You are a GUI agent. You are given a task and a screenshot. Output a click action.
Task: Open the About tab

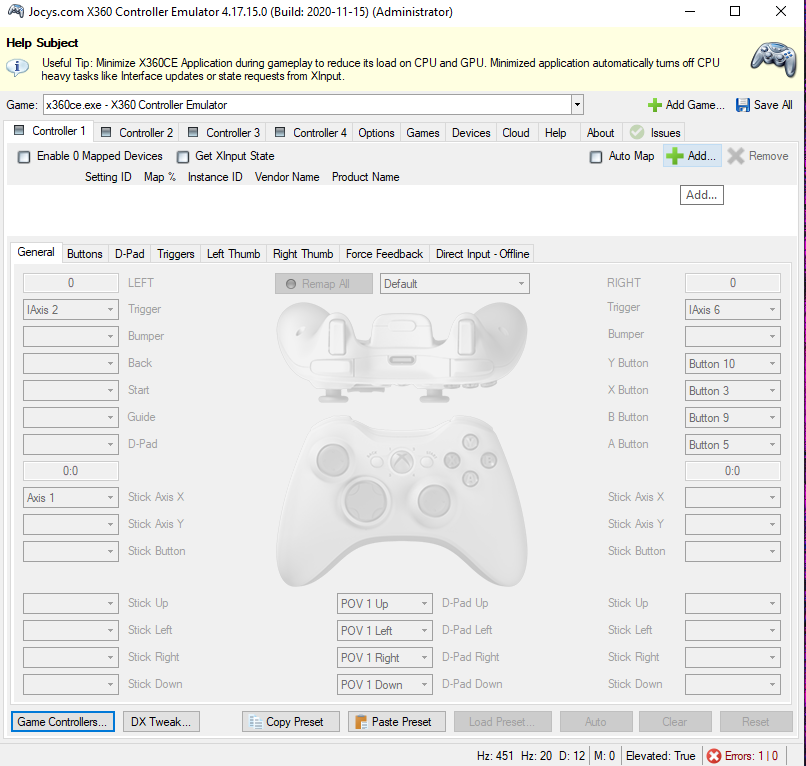coord(600,133)
